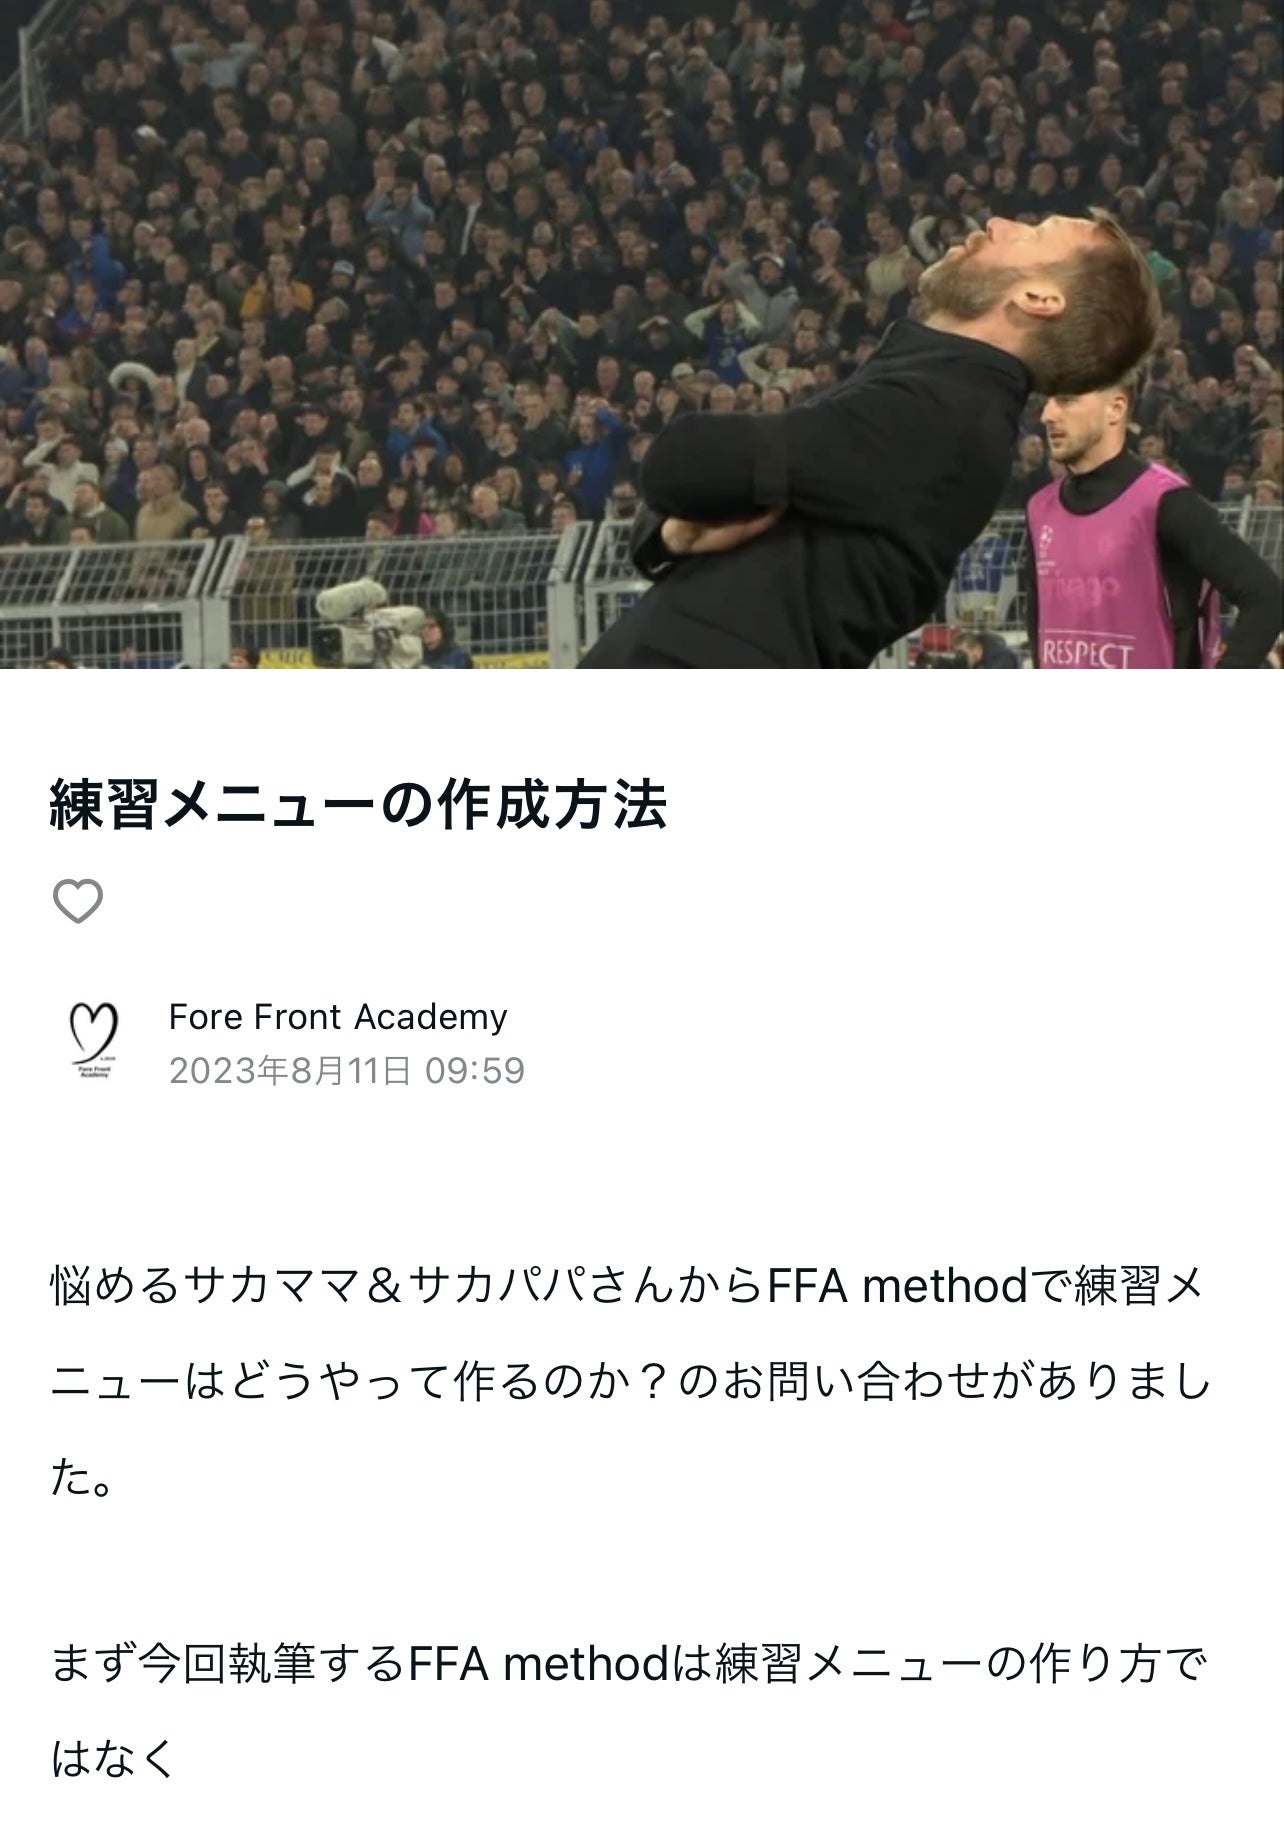
Task: Click the crowd in the stadium stands
Action: [x=400, y=250]
